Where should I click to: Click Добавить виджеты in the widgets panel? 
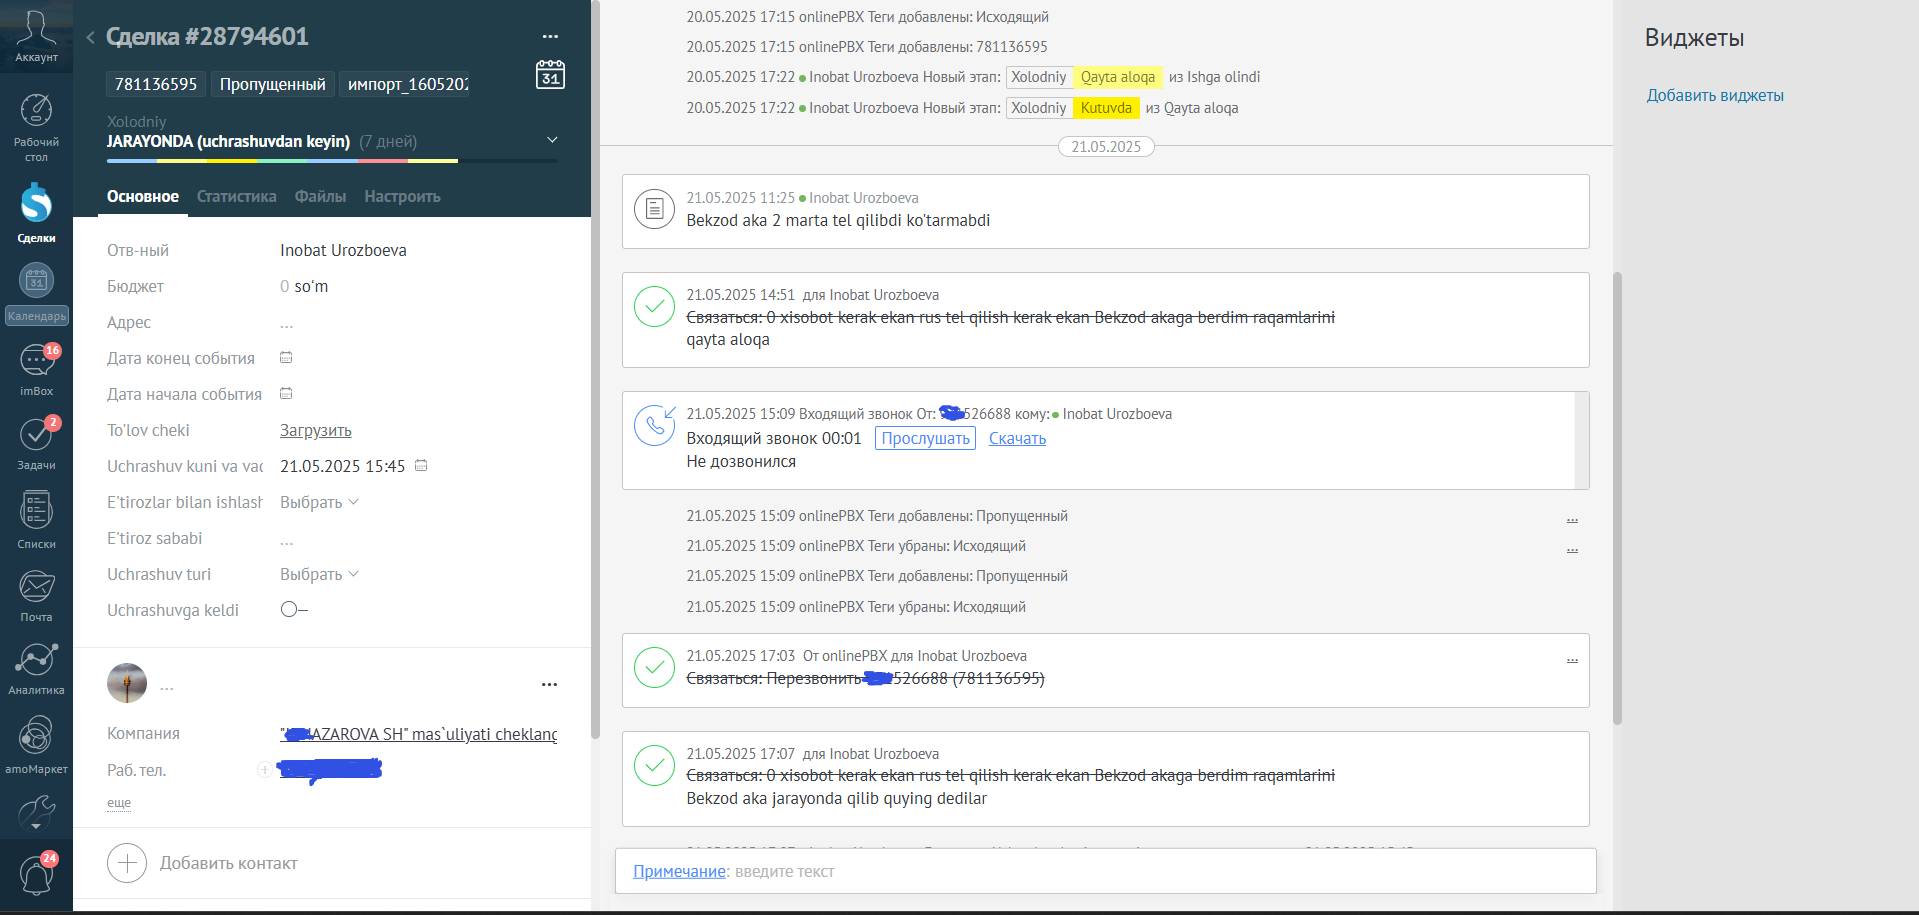1714,95
